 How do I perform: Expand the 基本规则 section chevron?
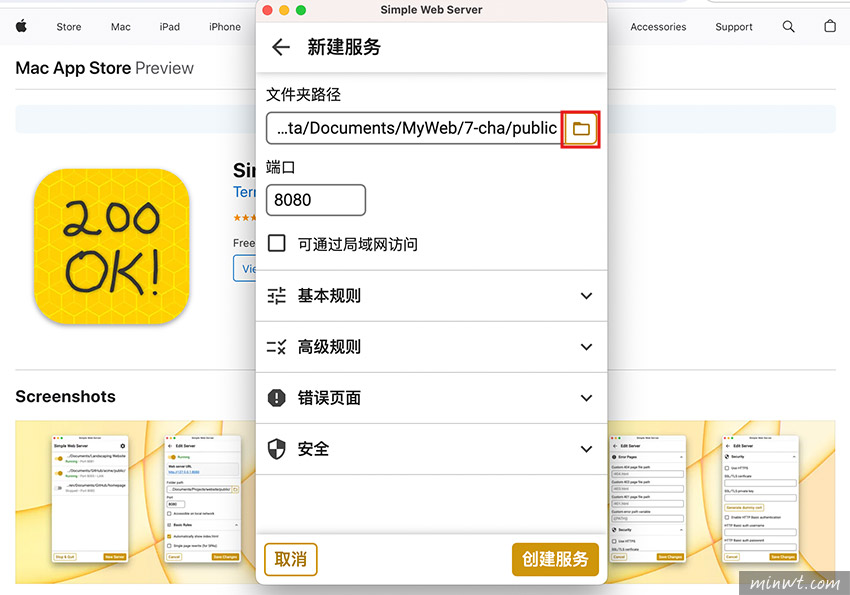[x=586, y=296]
